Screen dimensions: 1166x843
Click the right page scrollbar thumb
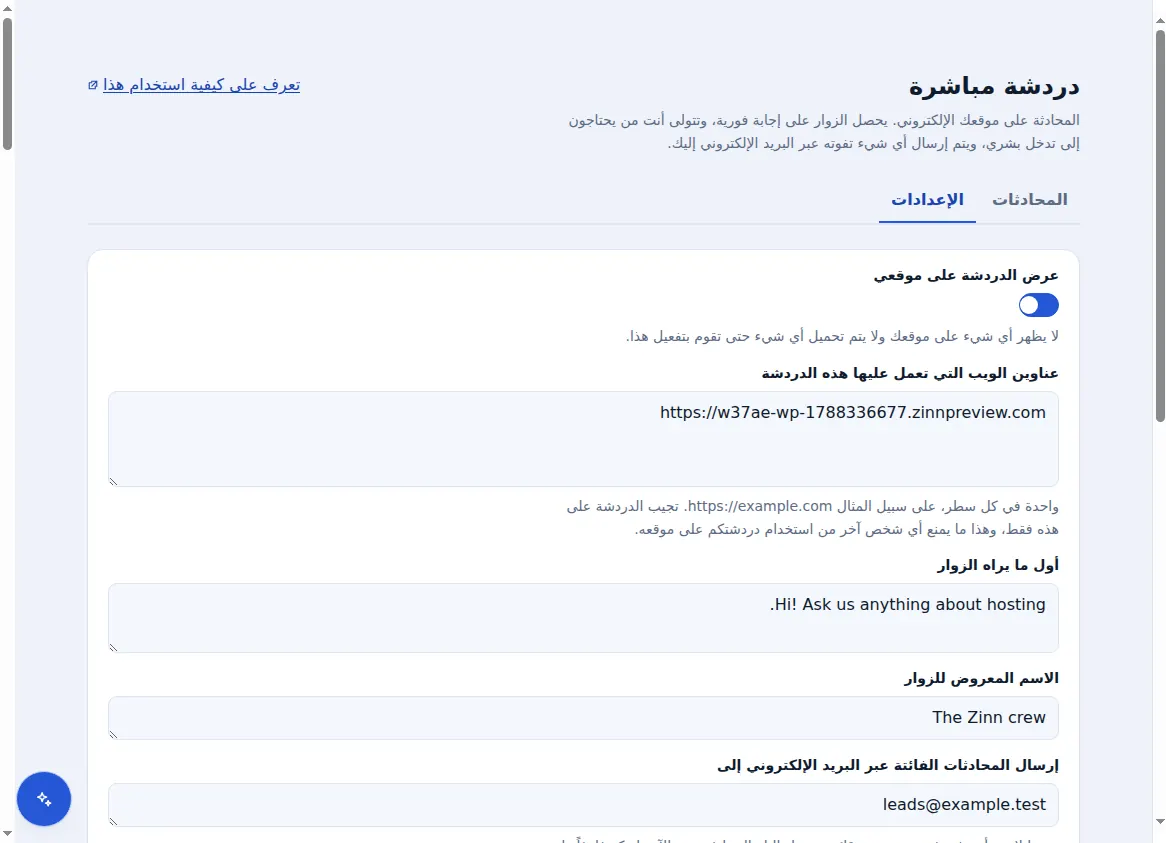tap(1160, 226)
